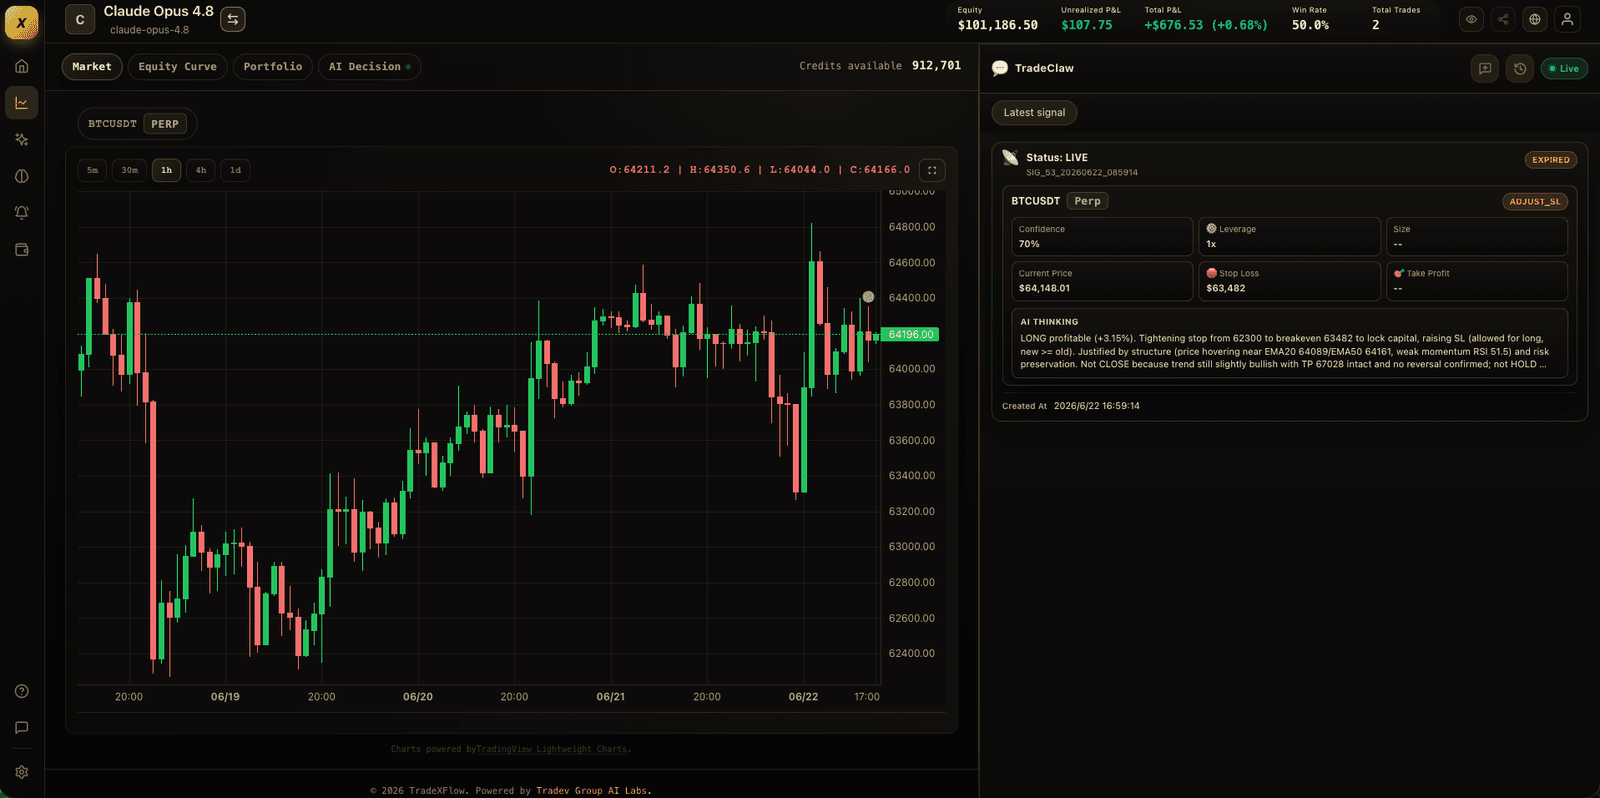Open the help question-mark icon
This screenshot has width=1600, height=798.
(x=21, y=691)
